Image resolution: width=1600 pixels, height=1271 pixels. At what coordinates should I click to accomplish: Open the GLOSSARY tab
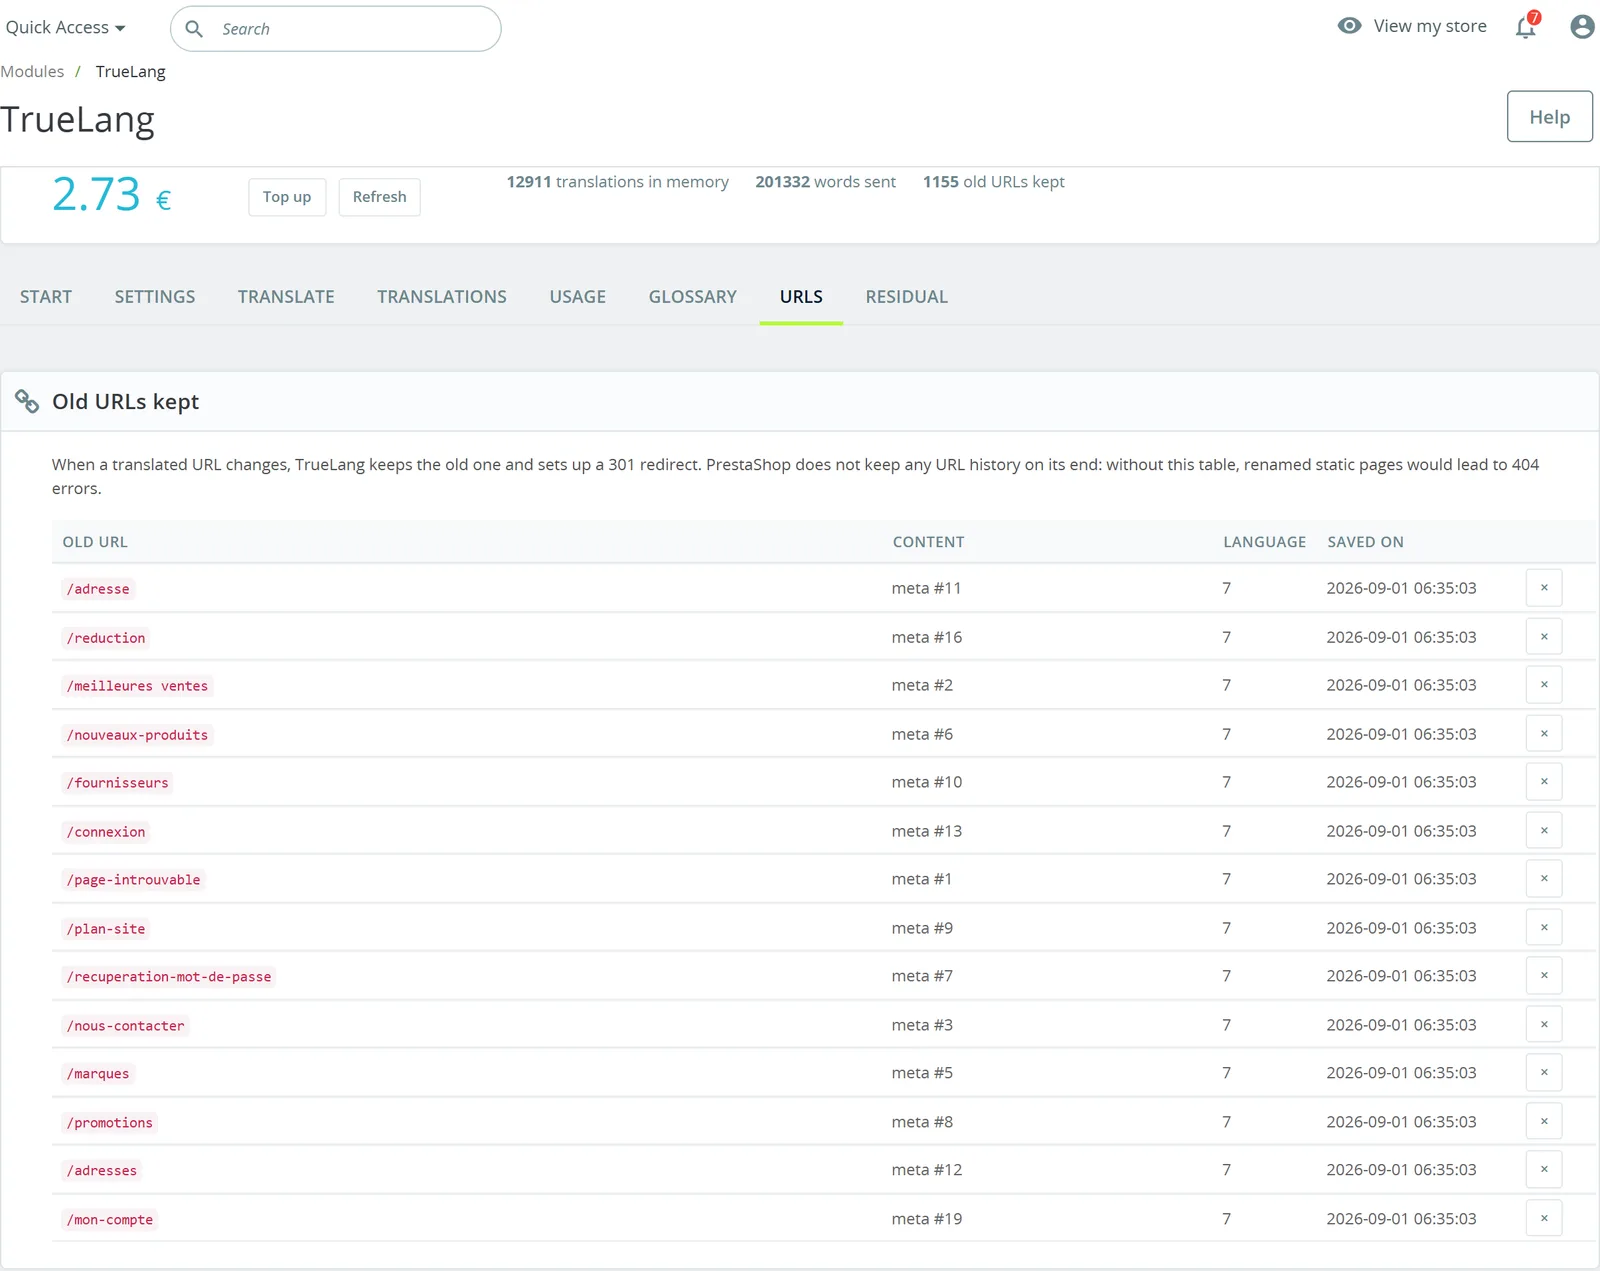tap(693, 297)
